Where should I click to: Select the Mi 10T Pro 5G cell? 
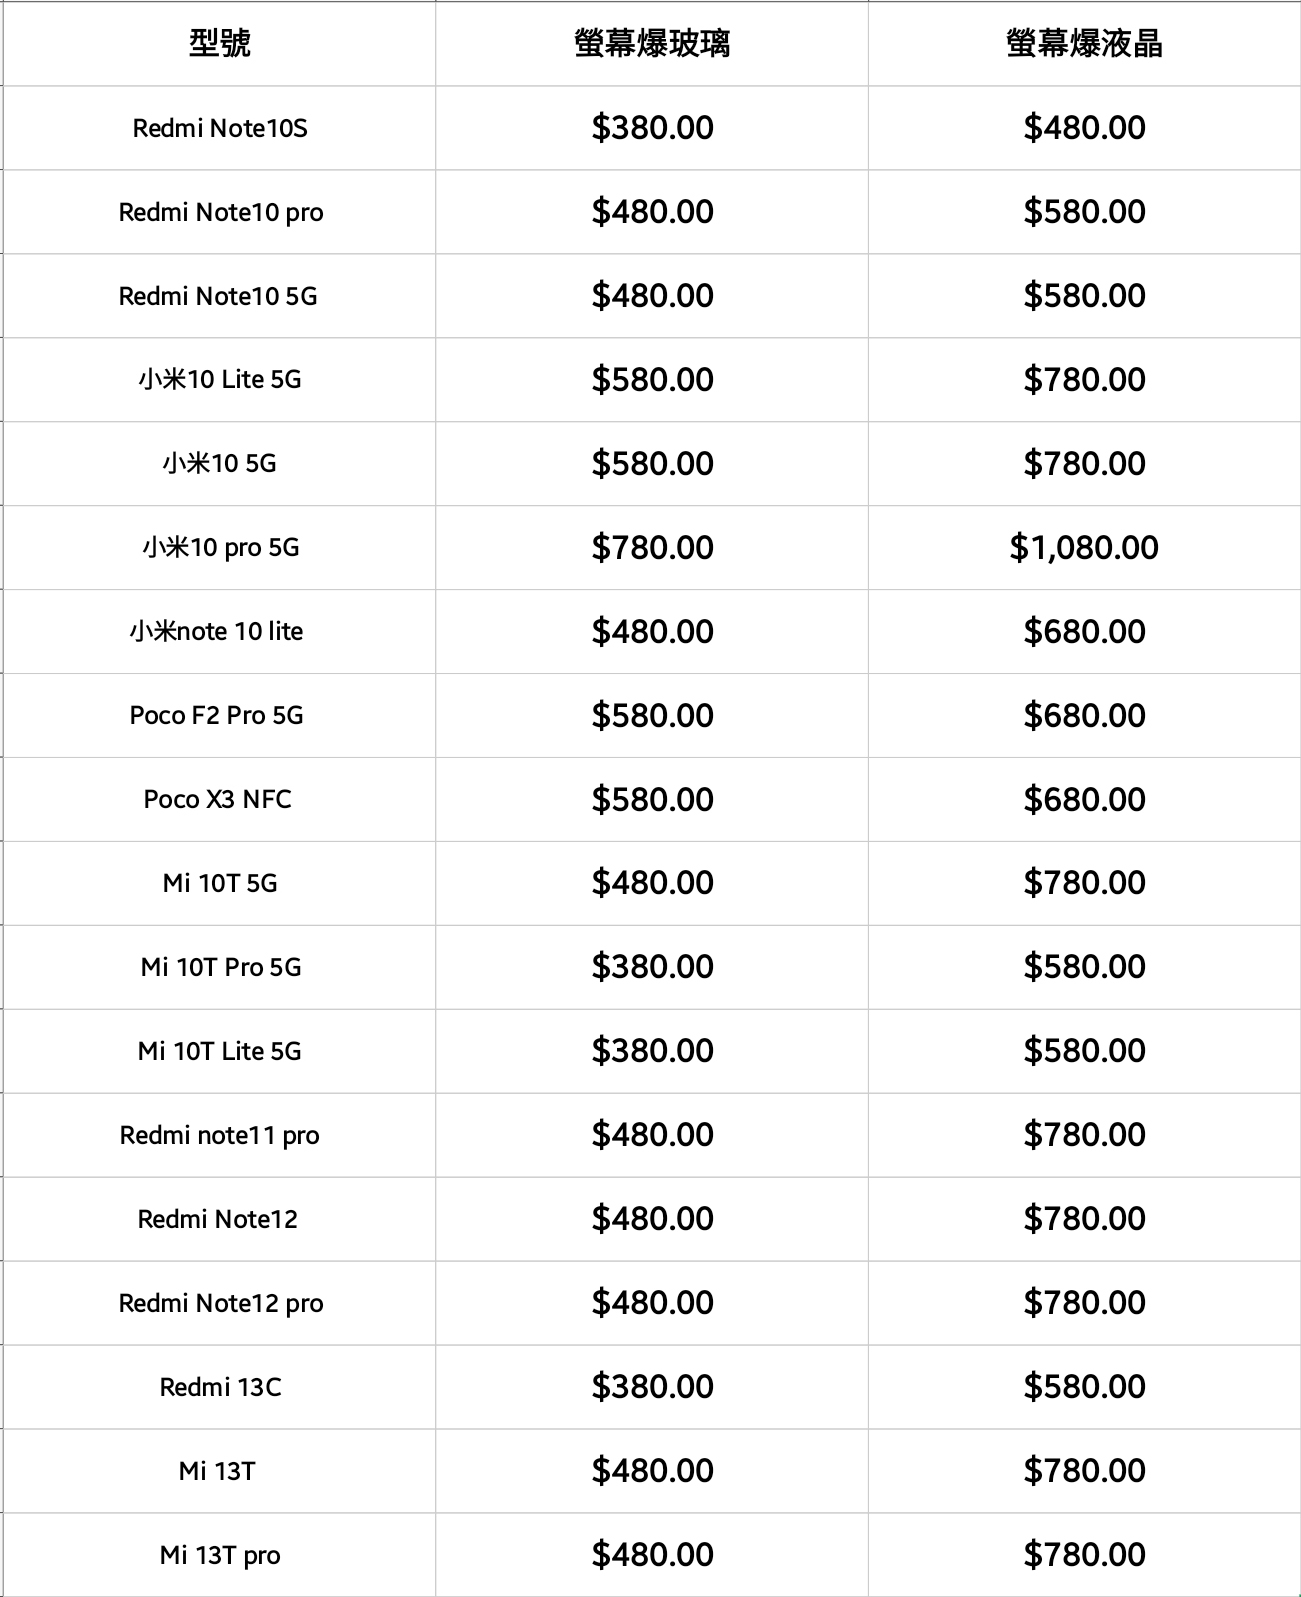pos(220,967)
